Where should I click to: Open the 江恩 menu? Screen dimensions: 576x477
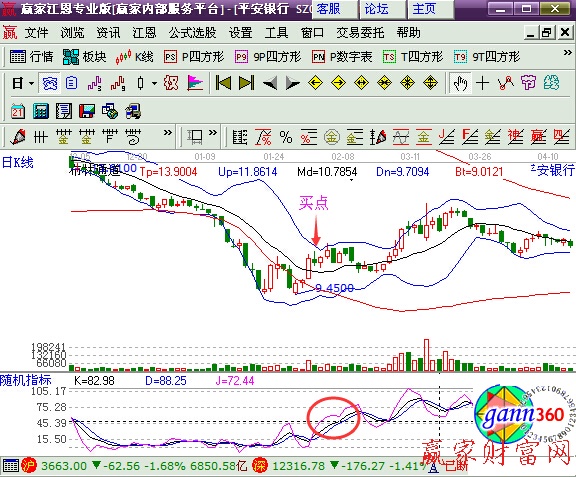pyautogui.click(x=144, y=33)
